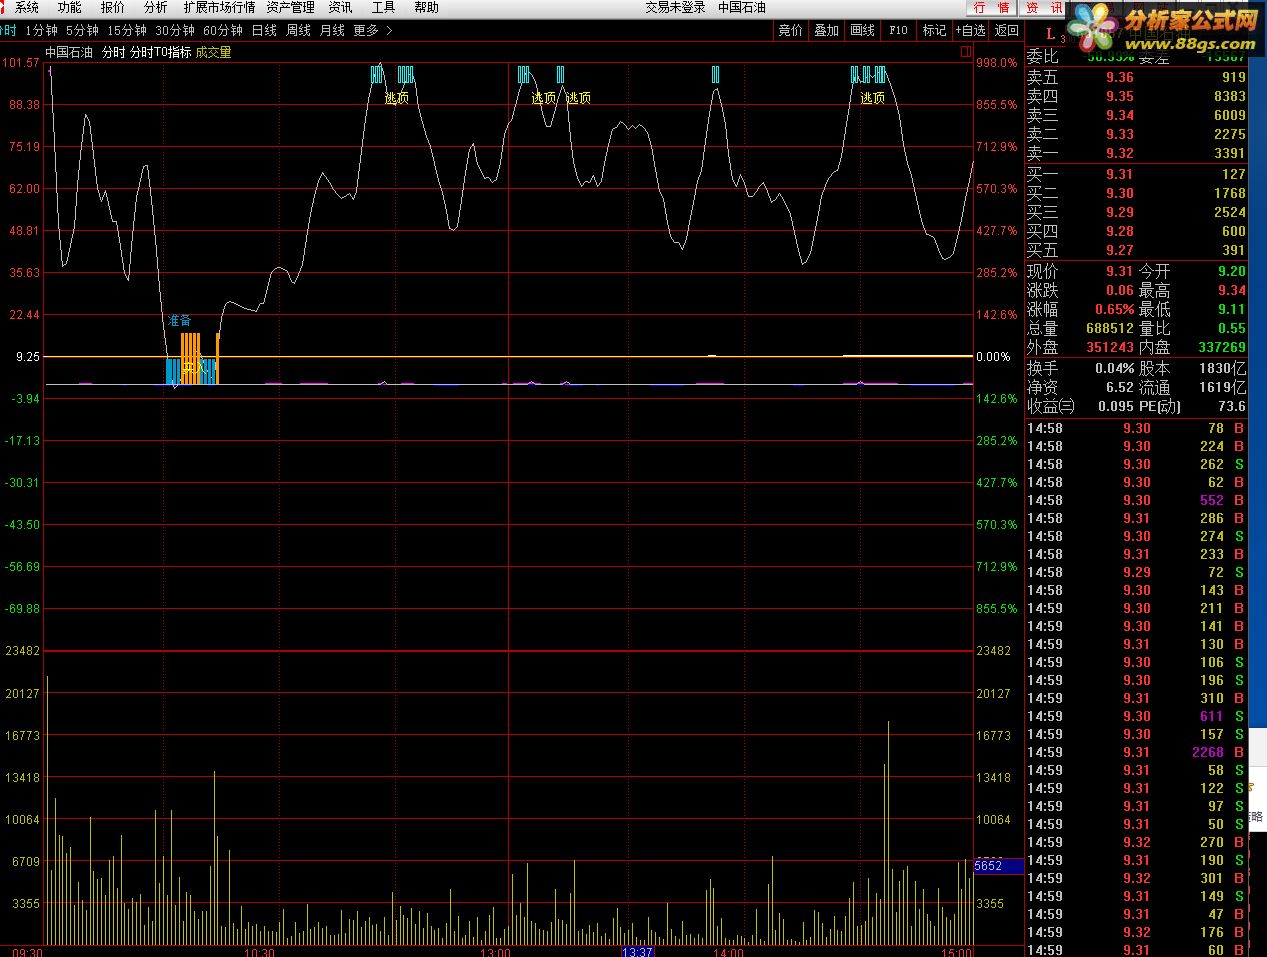Screen dimensions: 1267x957
Task: Open the 功能 menu
Action: click(x=69, y=7)
